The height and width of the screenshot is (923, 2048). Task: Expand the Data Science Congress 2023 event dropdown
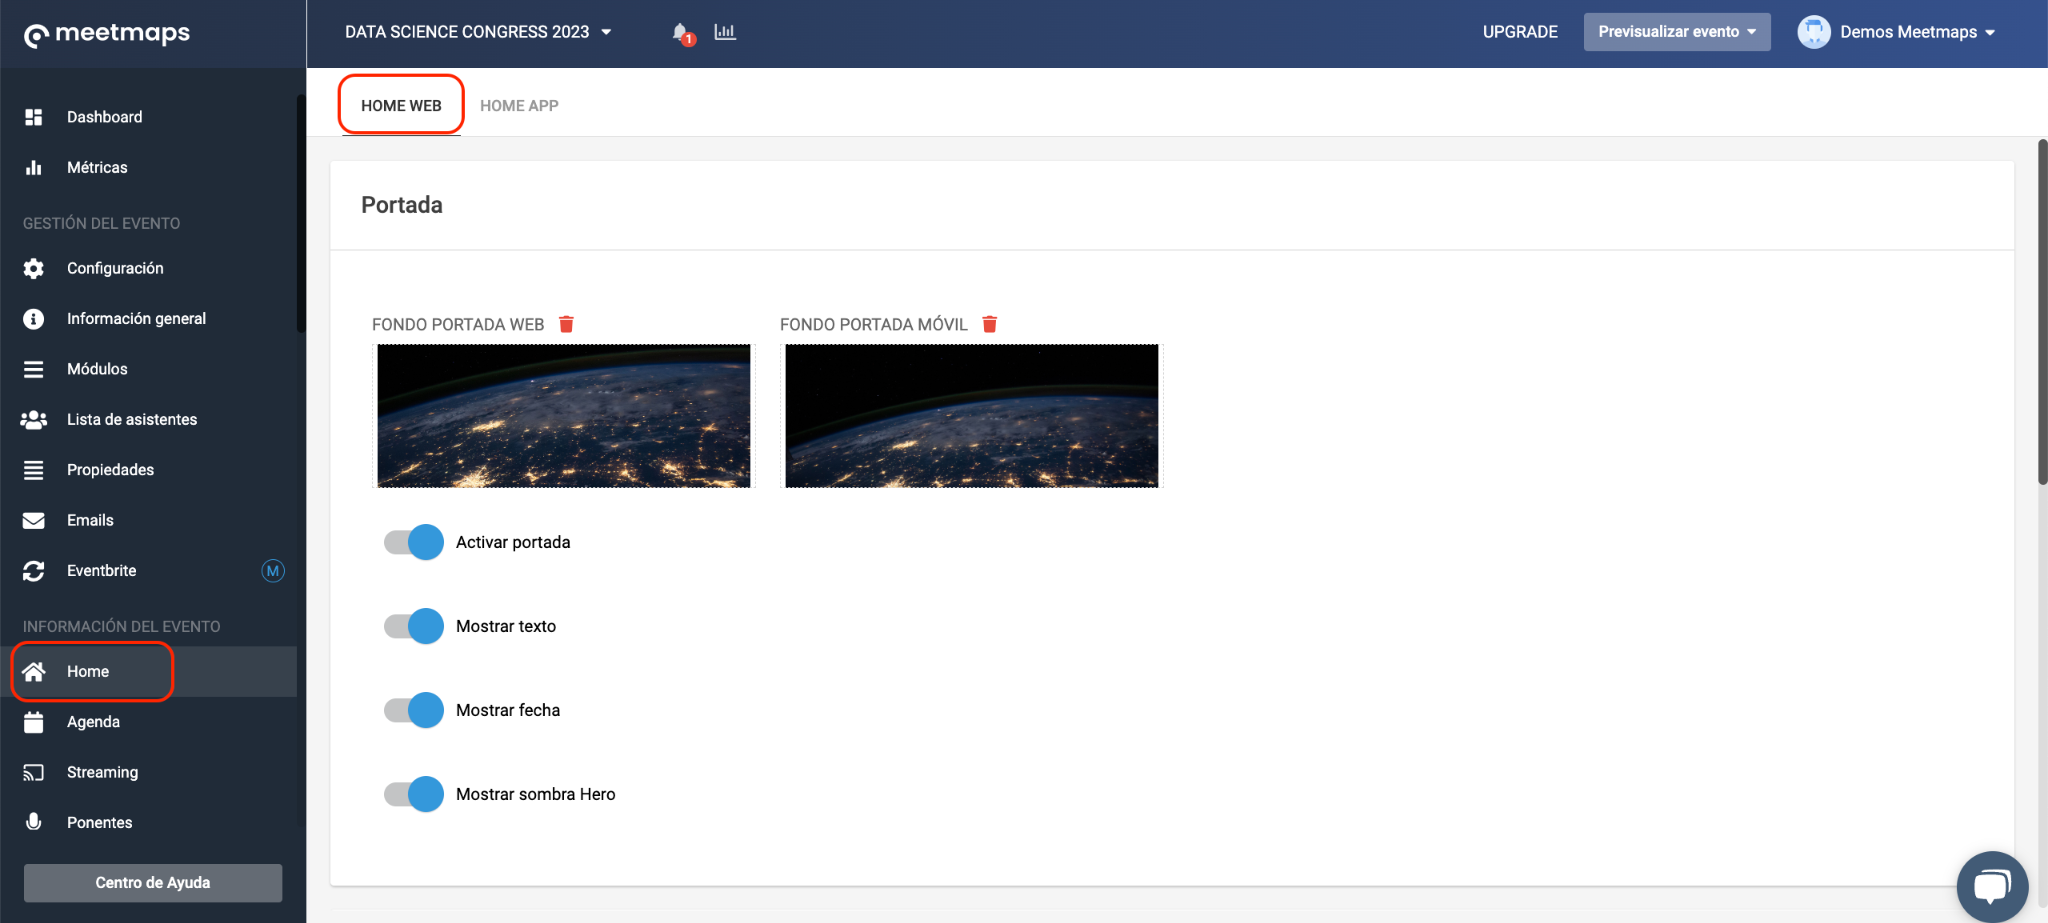point(478,32)
